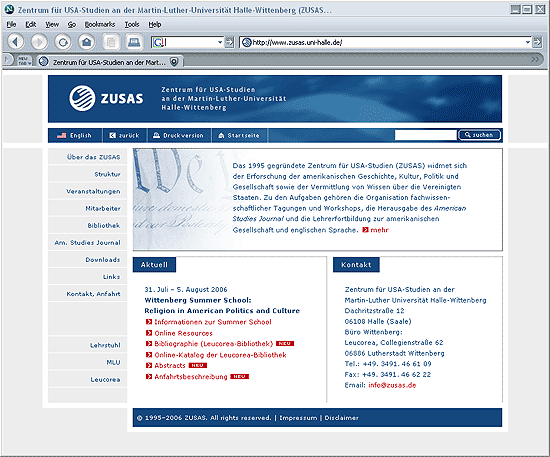
Task: Go to the Startseite link
Action: point(239,135)
